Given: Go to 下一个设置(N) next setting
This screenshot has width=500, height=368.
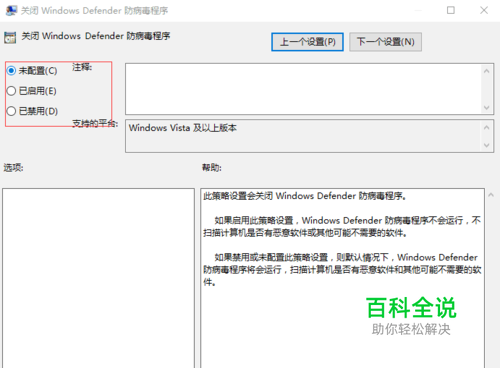Looking at the screenshot, I should [385, 42].
